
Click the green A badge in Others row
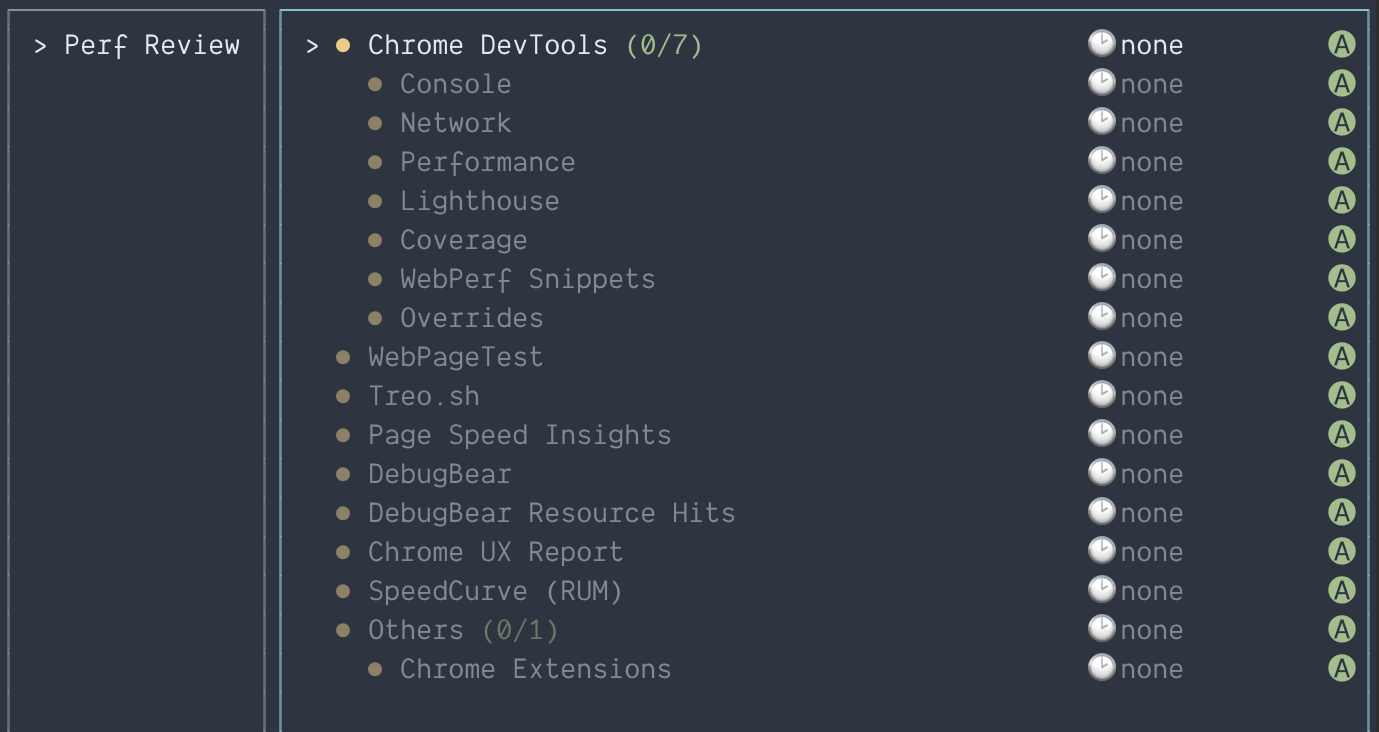(1341, 630)
